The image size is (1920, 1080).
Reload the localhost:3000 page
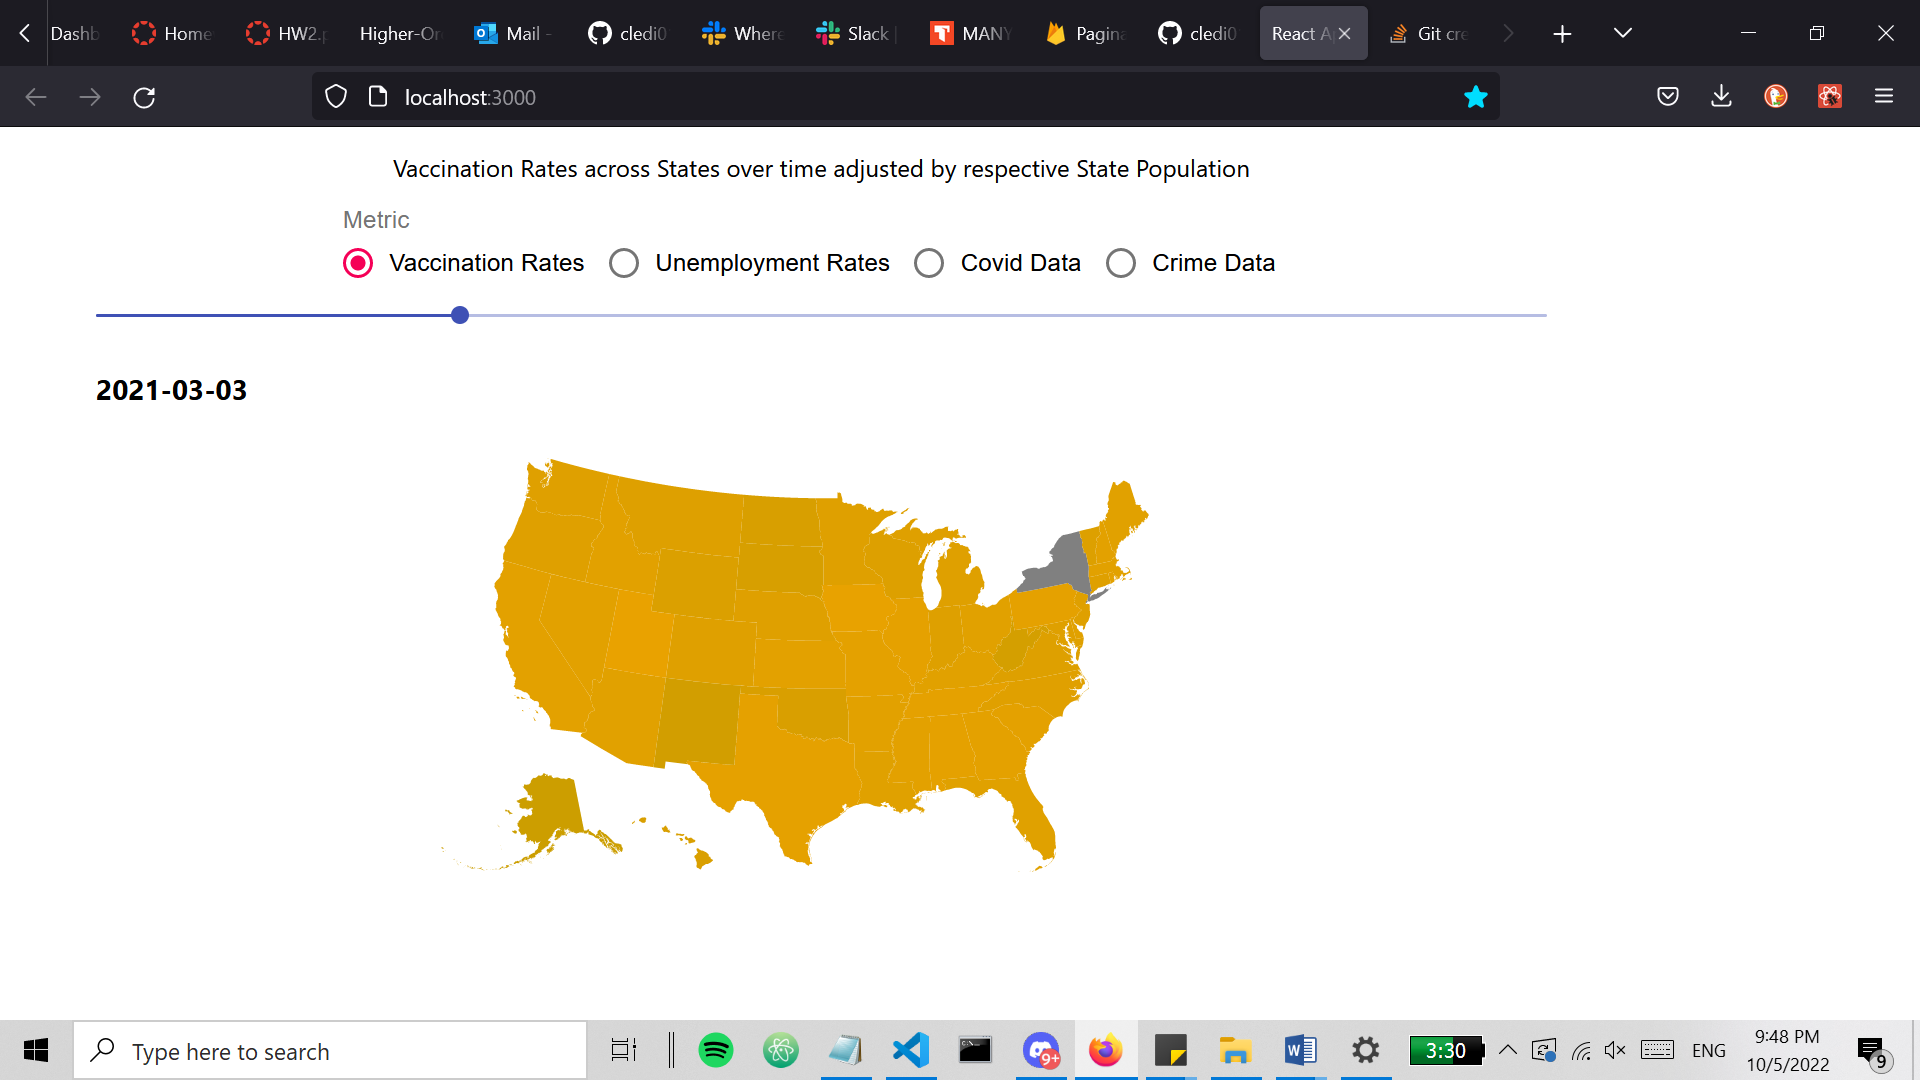pyautogui.click(x=144, y=96)
